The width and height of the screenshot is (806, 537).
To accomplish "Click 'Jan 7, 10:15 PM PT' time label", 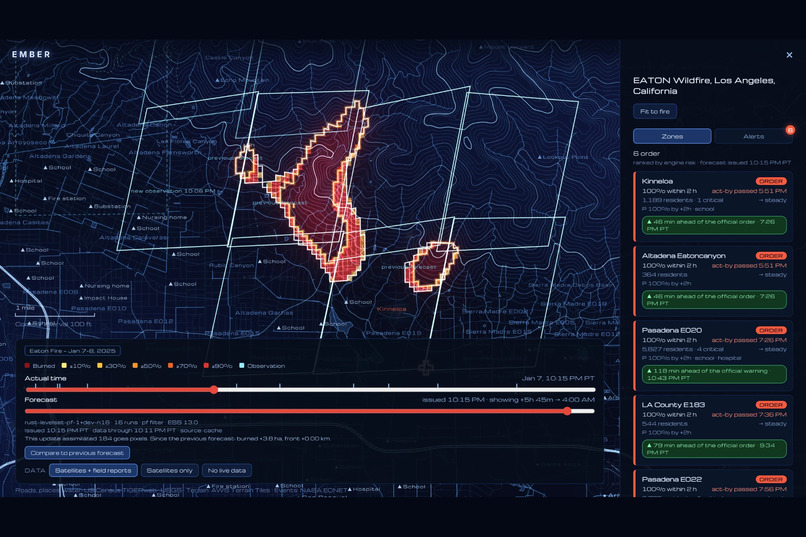I will 558,378.
